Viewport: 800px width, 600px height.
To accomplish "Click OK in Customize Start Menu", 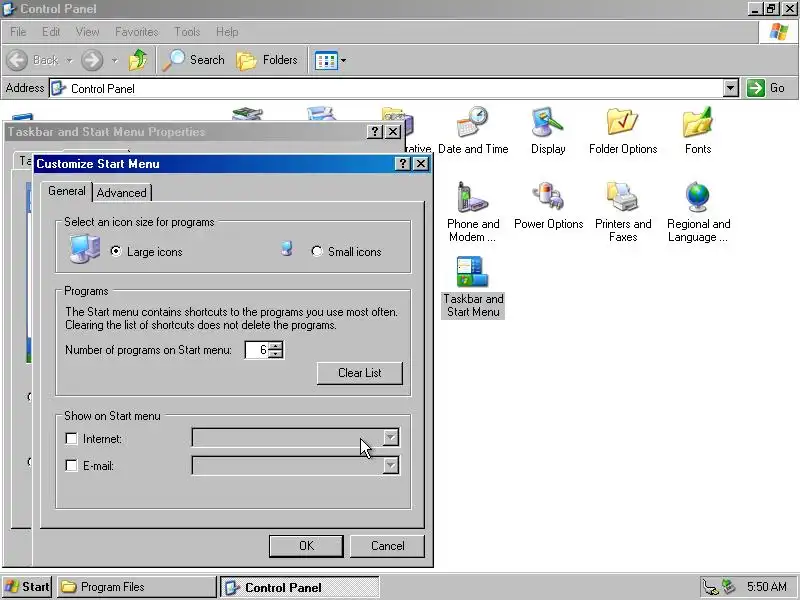I will 306,546.
